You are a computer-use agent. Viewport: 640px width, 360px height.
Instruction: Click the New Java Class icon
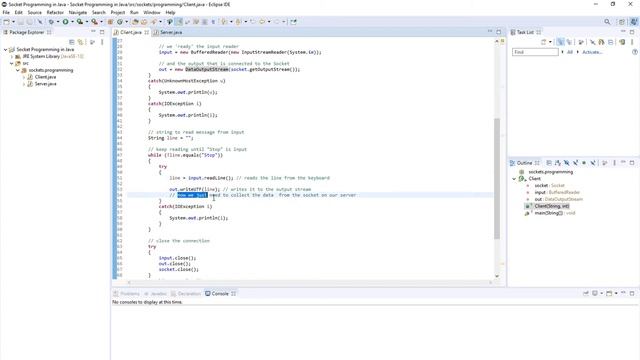point(120,22)
